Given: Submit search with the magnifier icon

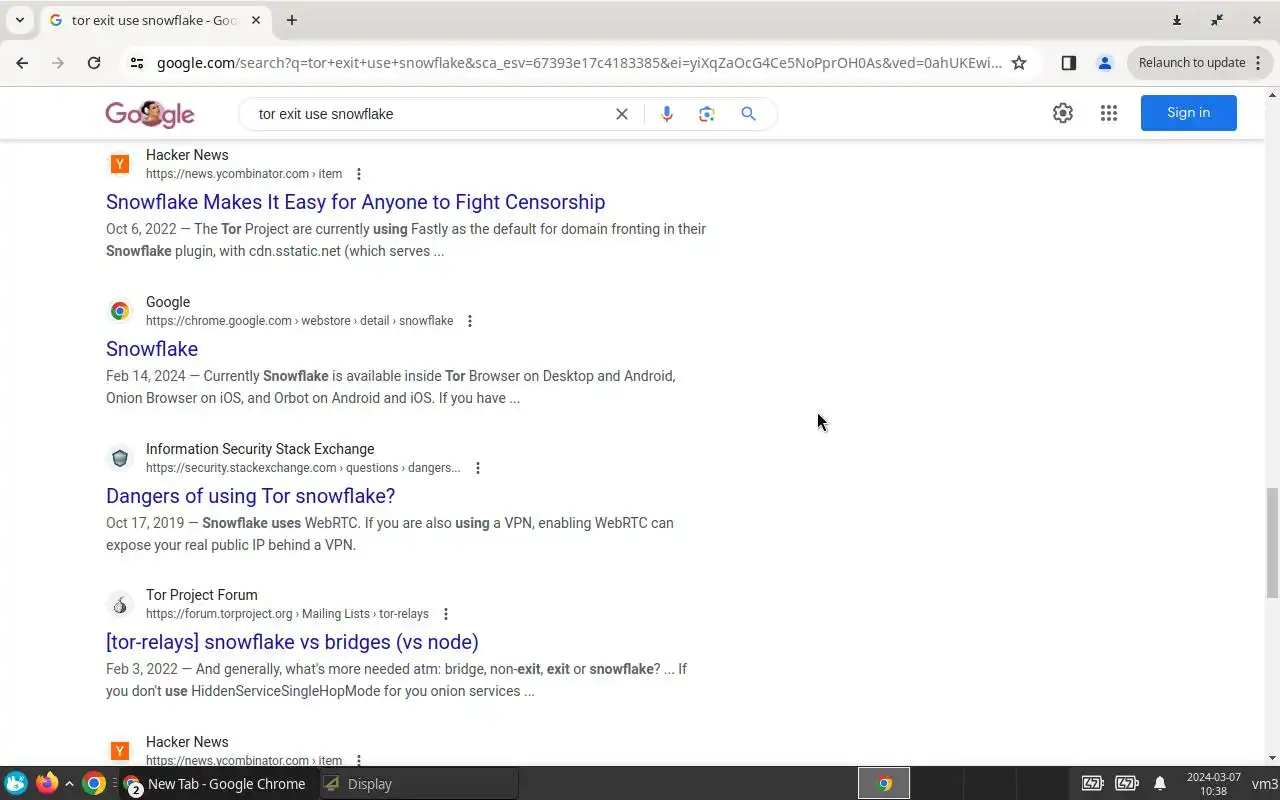Looking at the screenshot, I should [x=748, y=114].
